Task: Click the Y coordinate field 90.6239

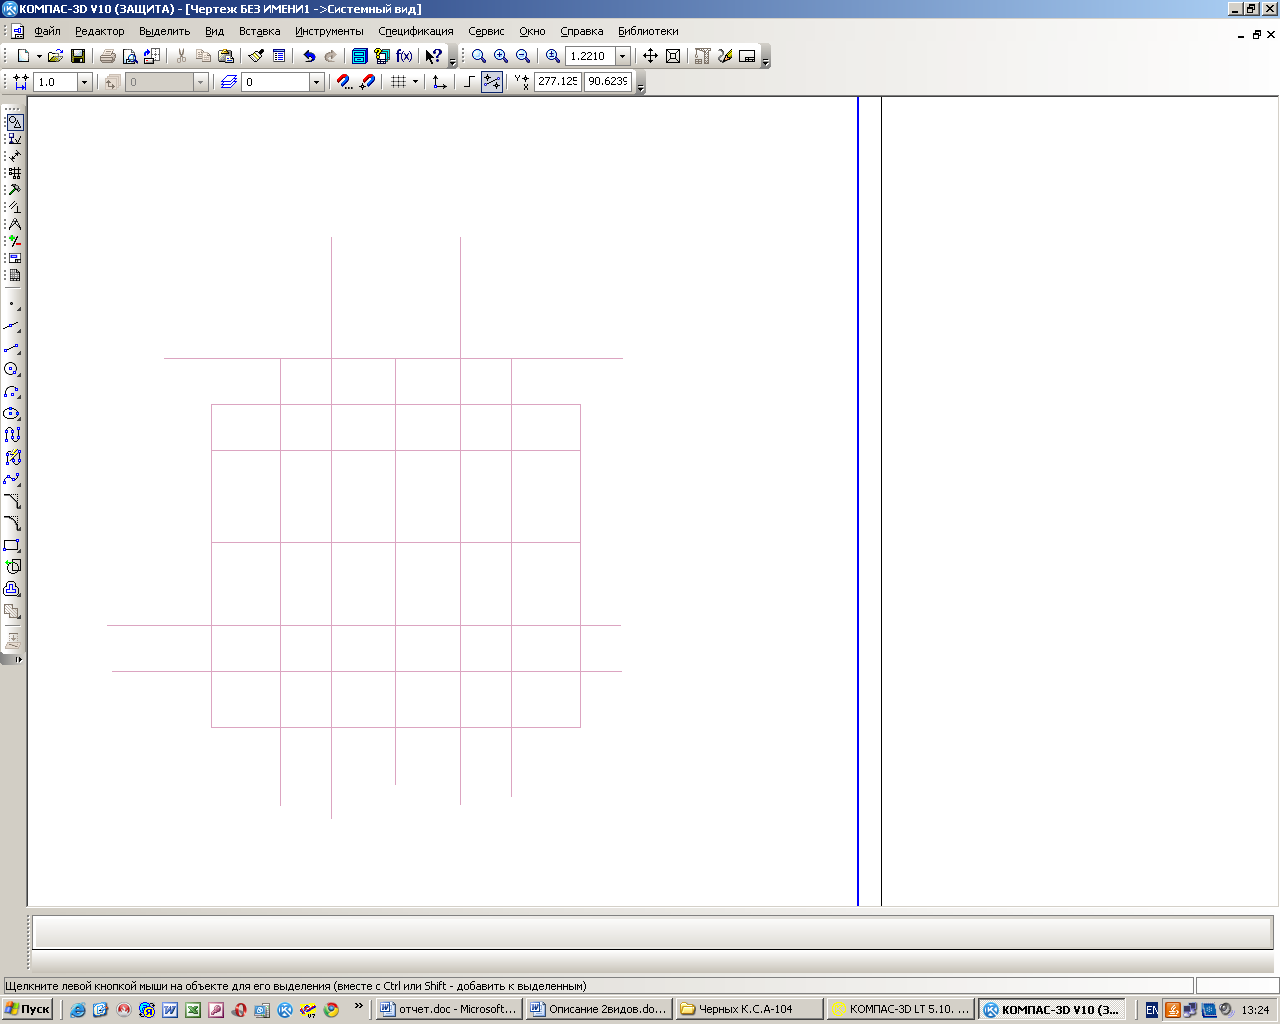Action: pyautogui.click(x=608, y=82)
